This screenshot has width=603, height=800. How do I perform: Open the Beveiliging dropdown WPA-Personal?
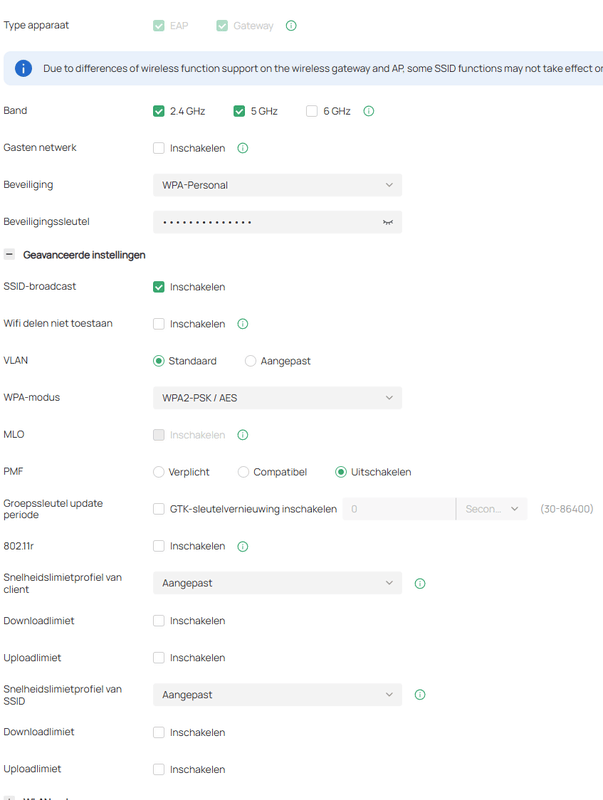pyautogui.click(x=277, y=185)
